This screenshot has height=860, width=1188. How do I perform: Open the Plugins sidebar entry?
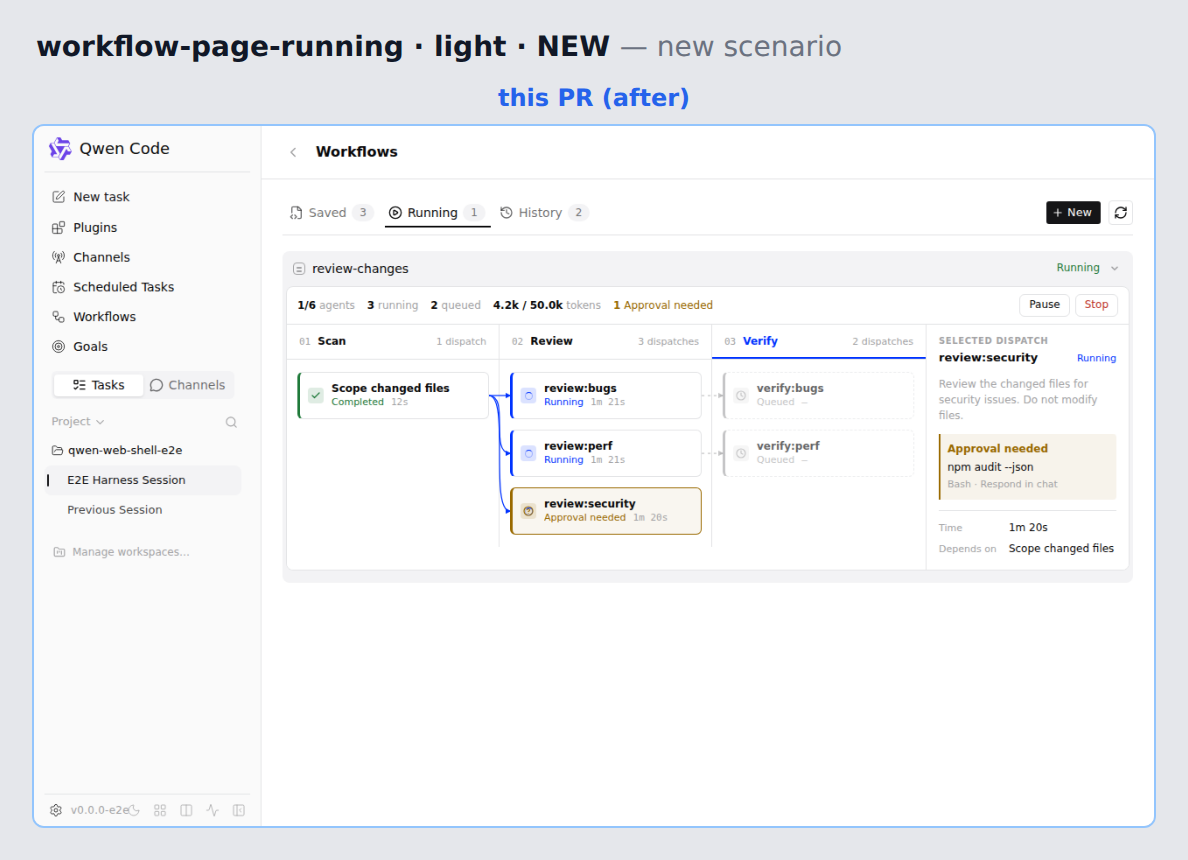pyautogui.click(x=95, y=227)
